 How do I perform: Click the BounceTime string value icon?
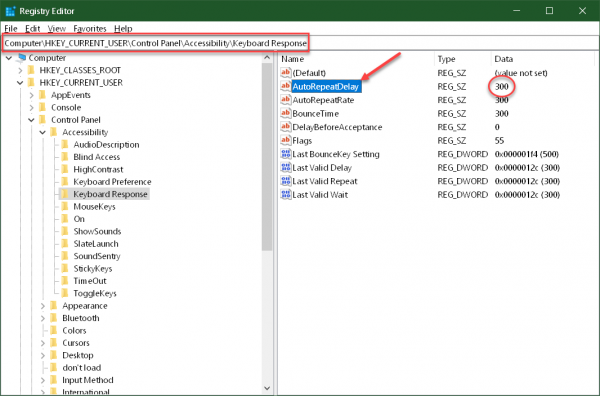pyautogui.click(x=285, y=113)
